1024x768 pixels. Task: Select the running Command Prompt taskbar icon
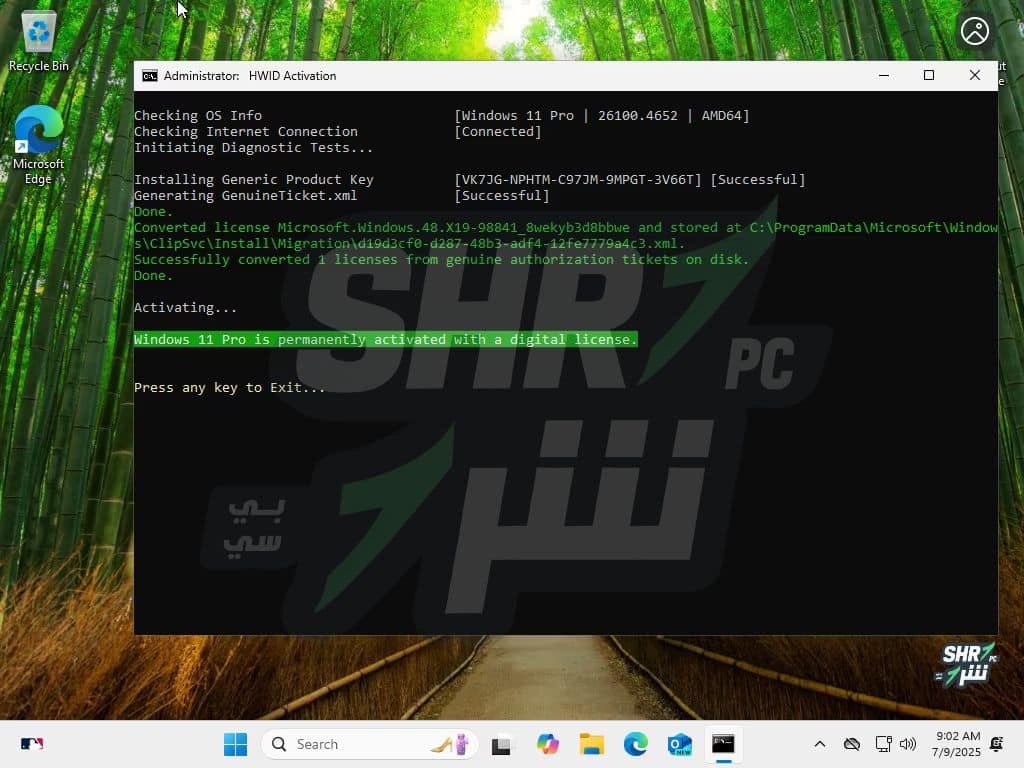pyautogui.click(x=723, y=744)
